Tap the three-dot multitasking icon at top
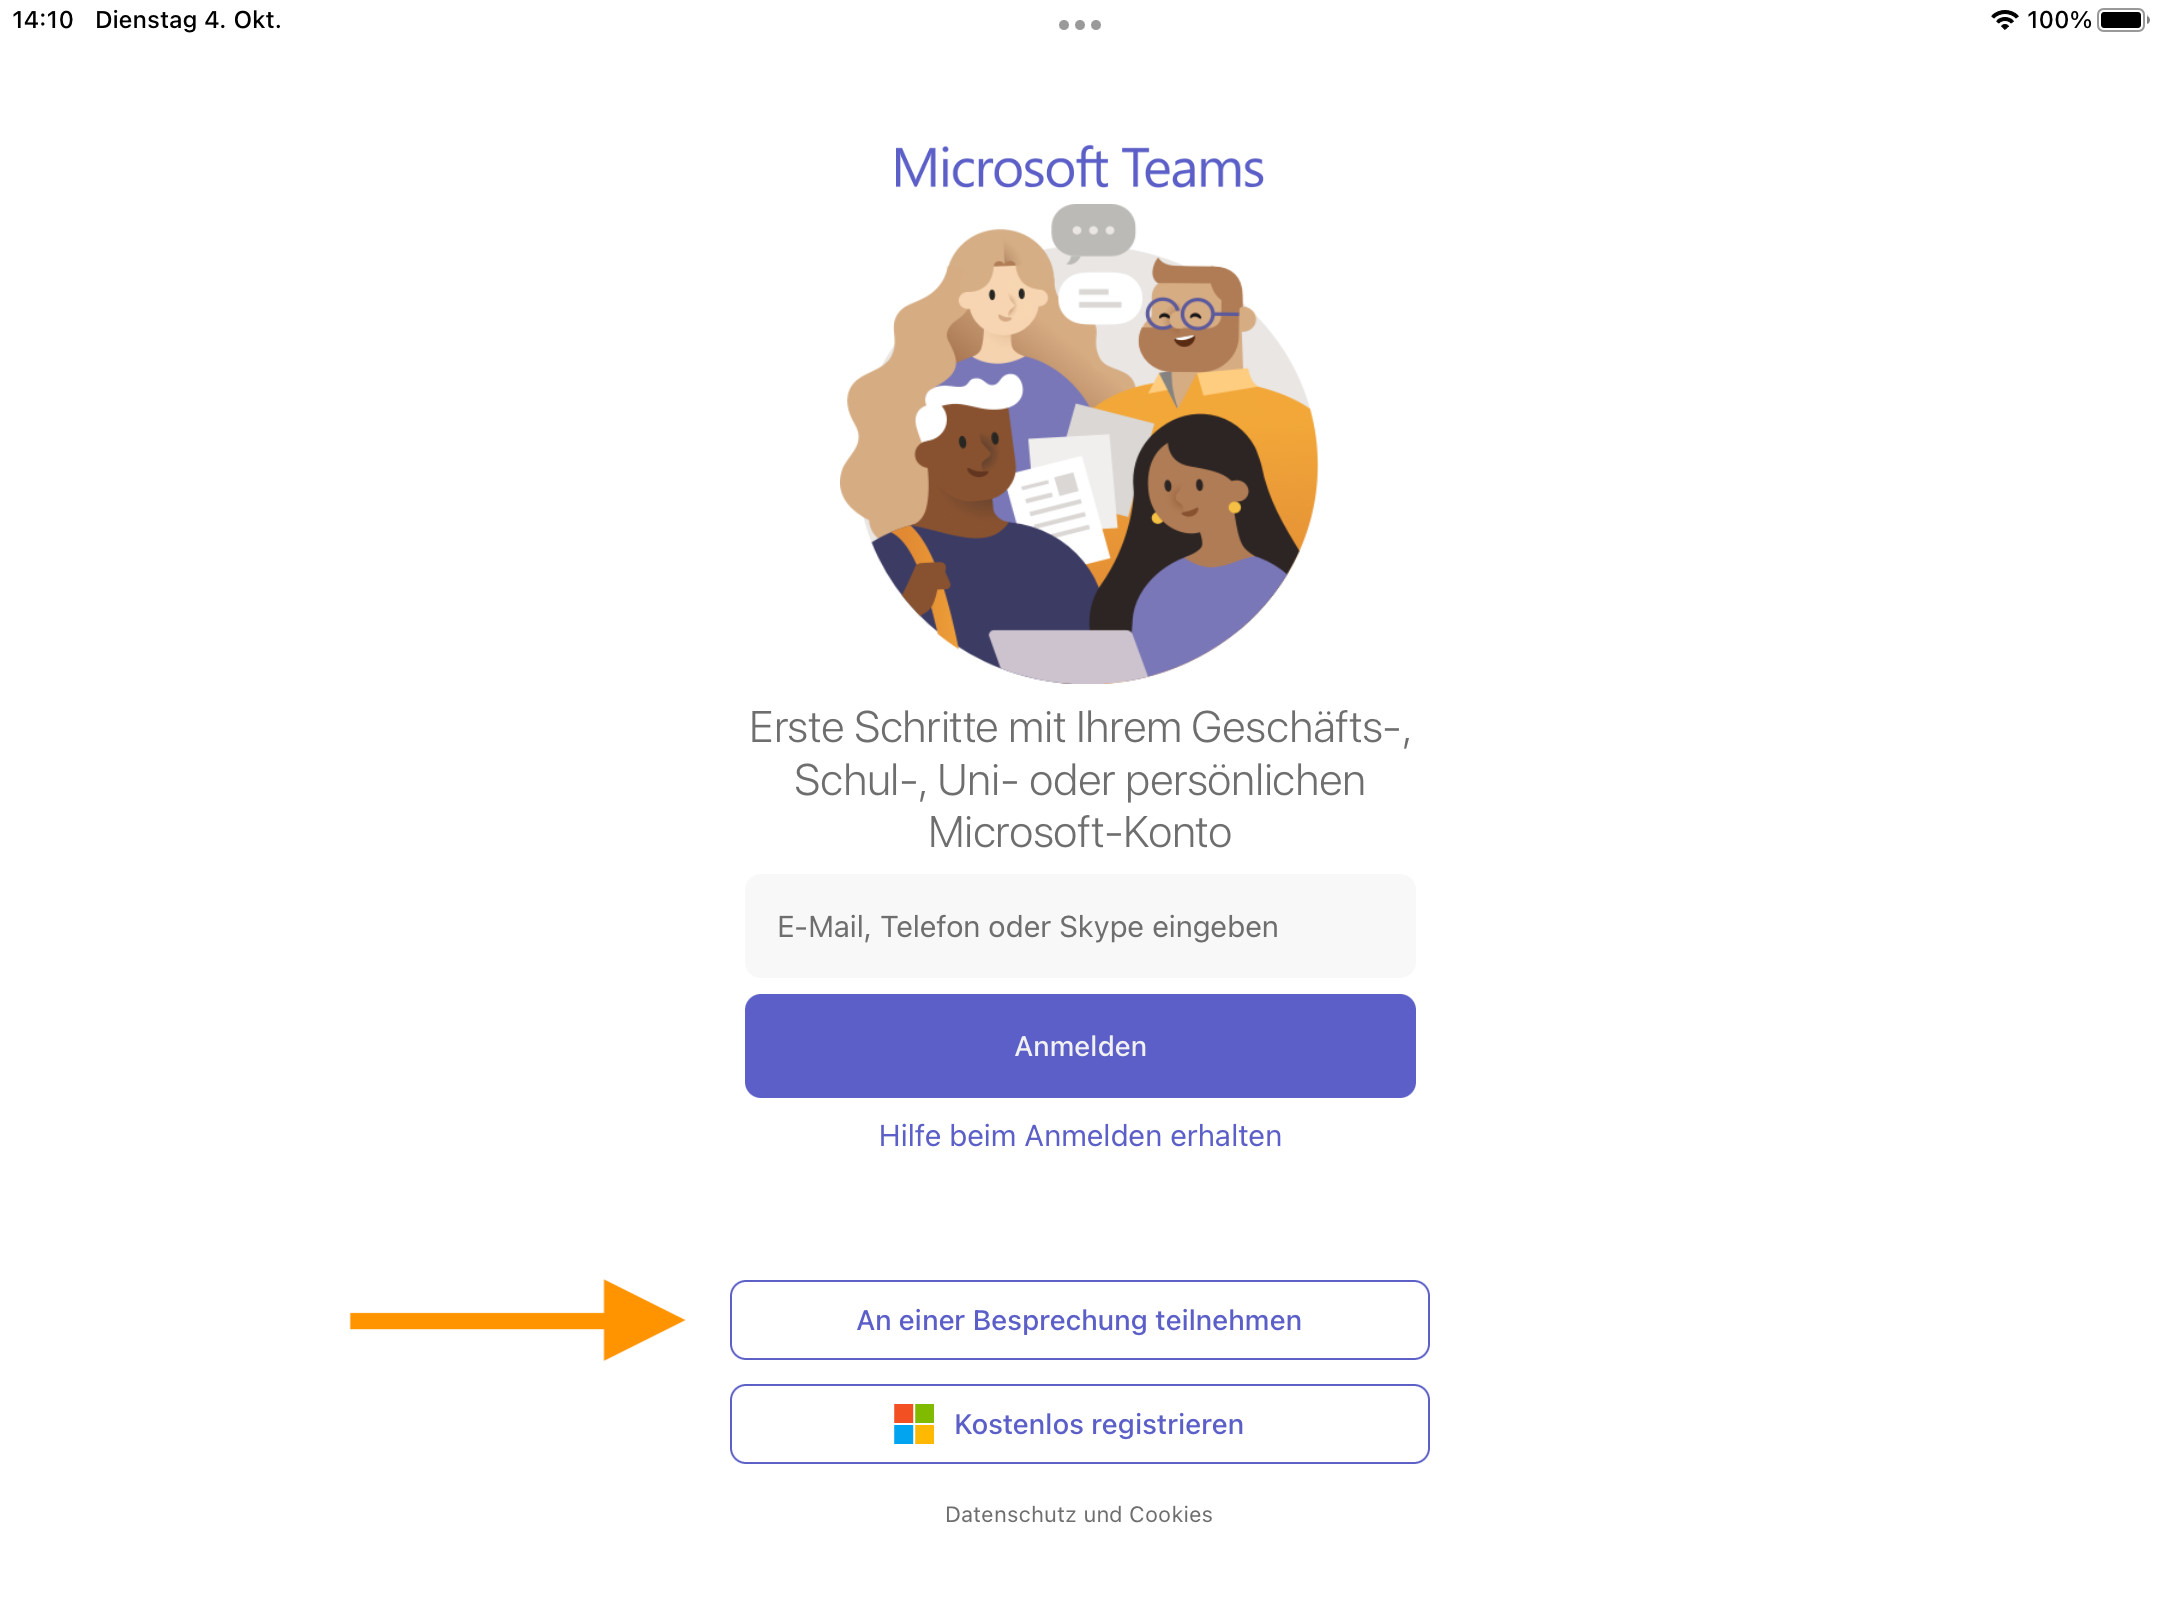This screenshot has width=2160, height=1620. [1080, 25]
